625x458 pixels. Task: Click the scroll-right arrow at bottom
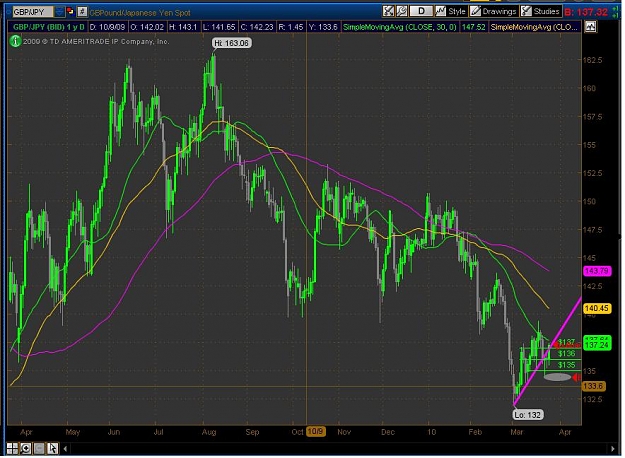pos(613,449)
